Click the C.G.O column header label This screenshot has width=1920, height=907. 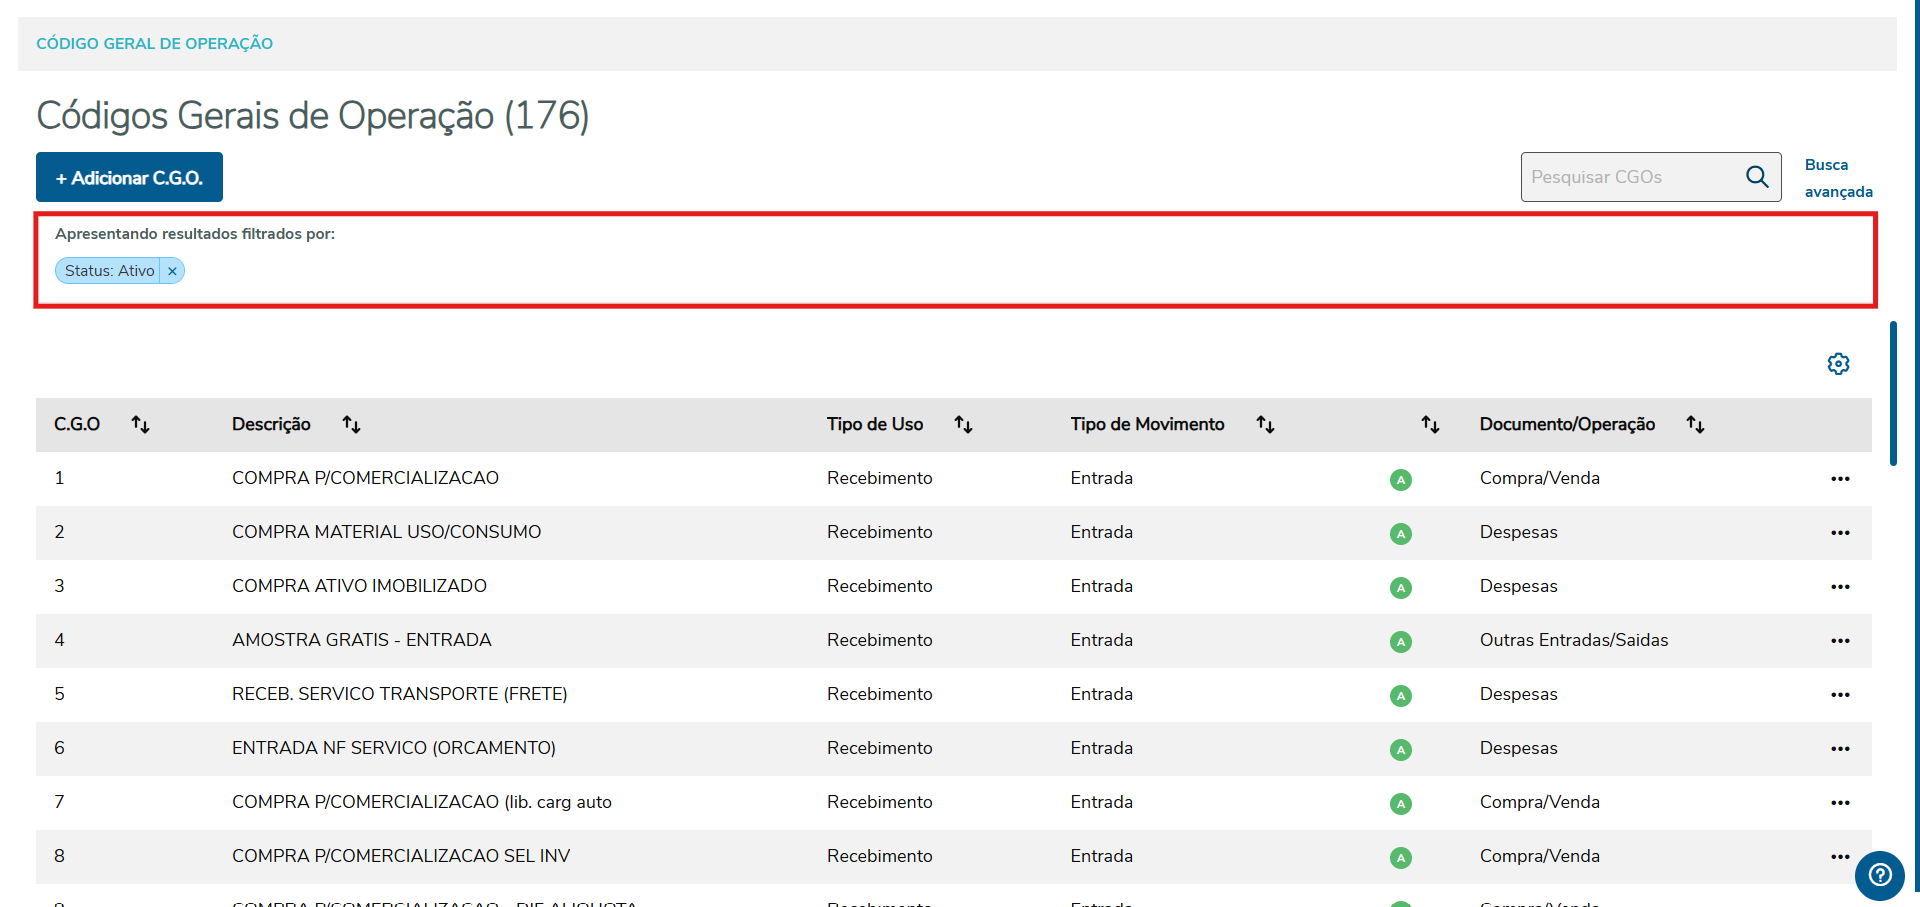click(77, 425)
